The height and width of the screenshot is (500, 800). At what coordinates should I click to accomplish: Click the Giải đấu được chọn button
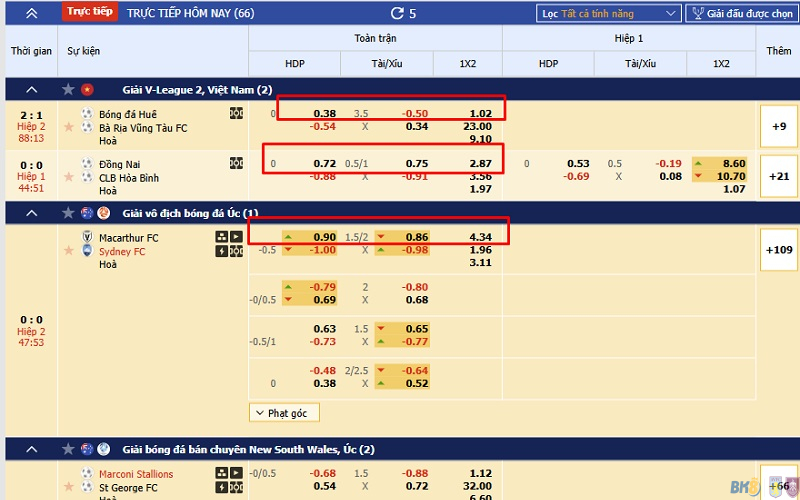coord(741,14)
